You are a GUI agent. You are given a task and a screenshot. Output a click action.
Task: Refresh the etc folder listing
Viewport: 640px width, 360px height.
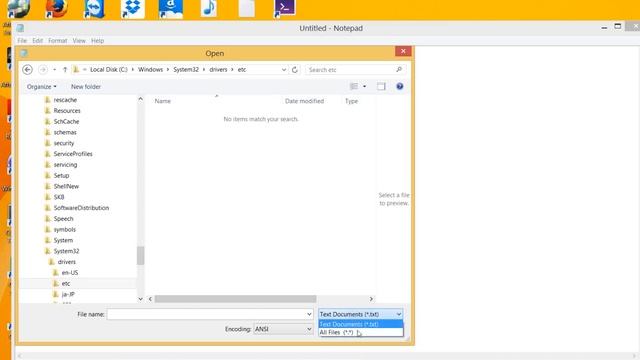[295, 70]
